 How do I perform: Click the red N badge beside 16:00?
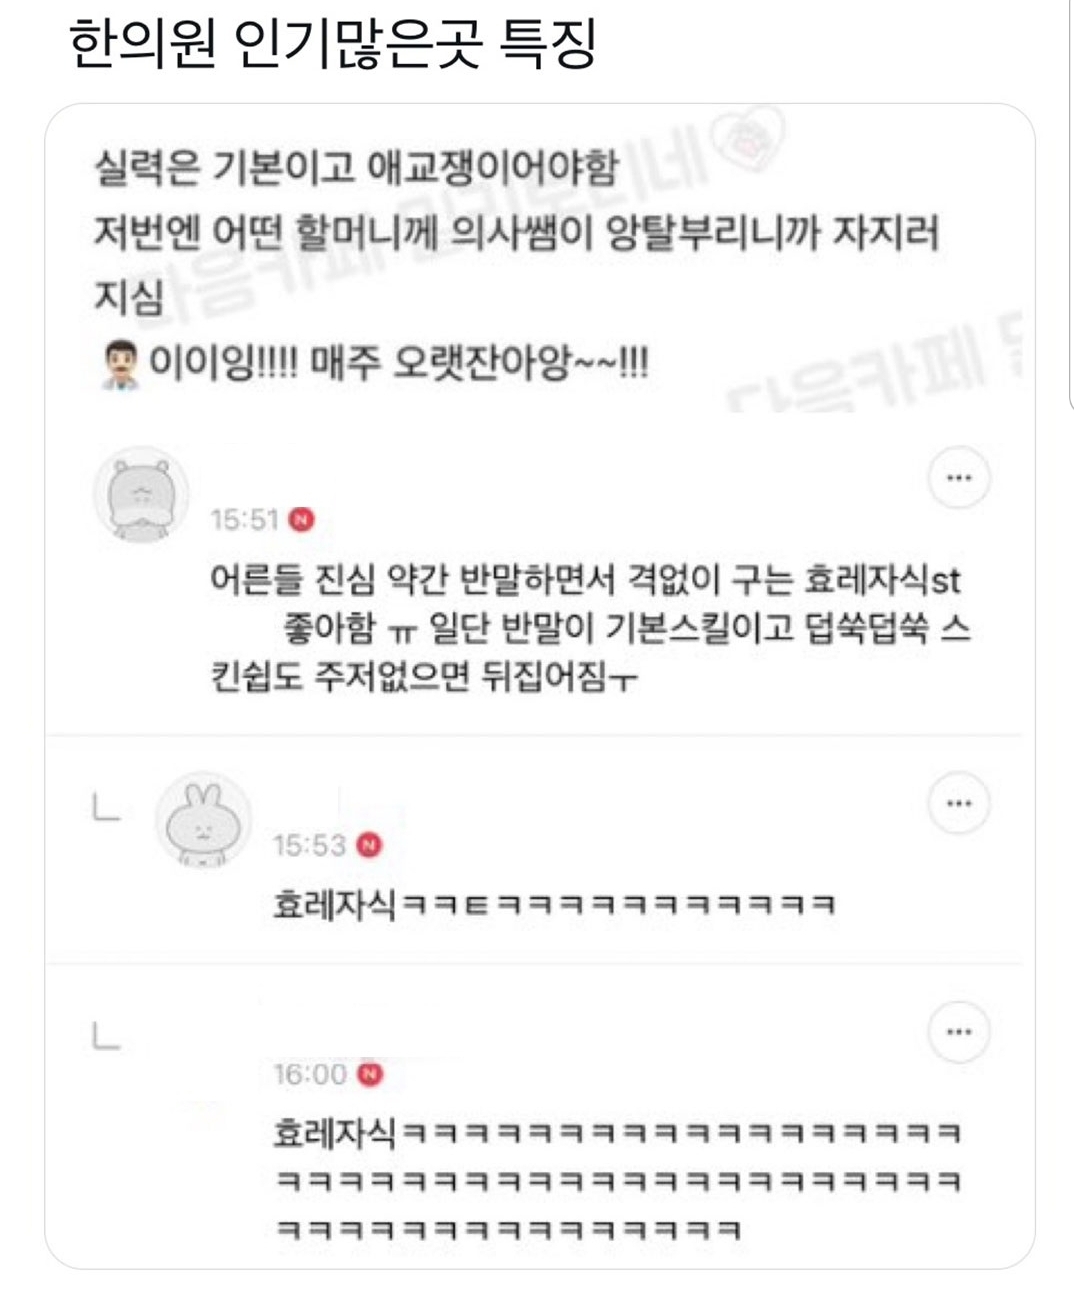[370, 1074]
